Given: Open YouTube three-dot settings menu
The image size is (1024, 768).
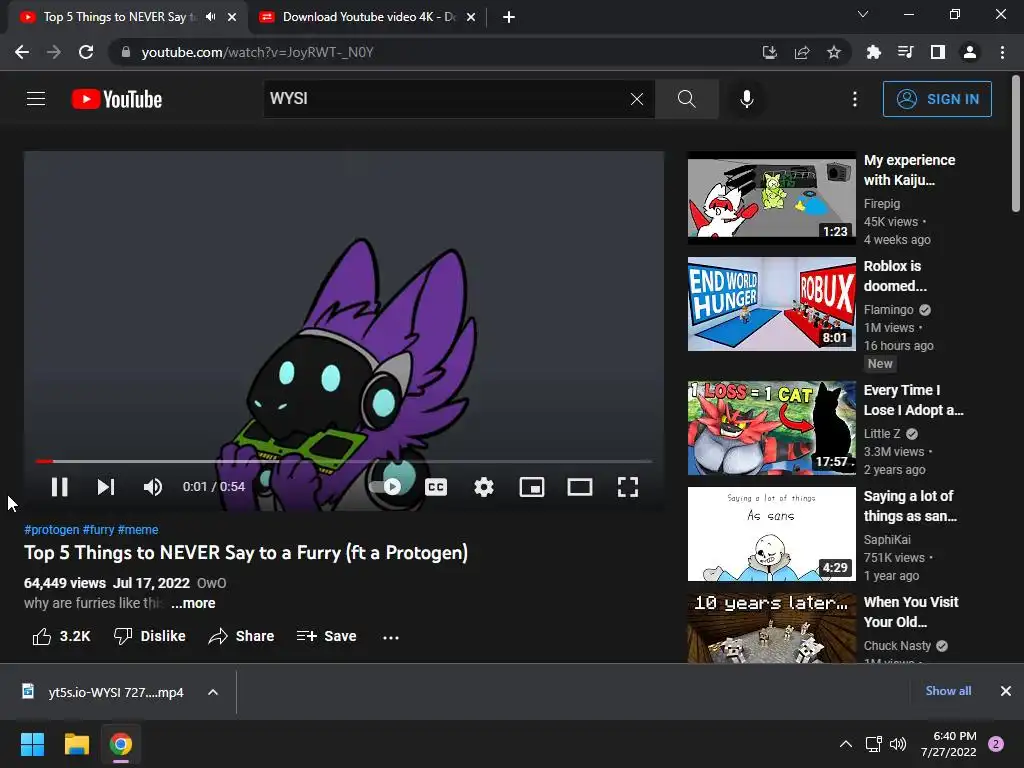Looking at the screenshot, I should pos(855,99).
